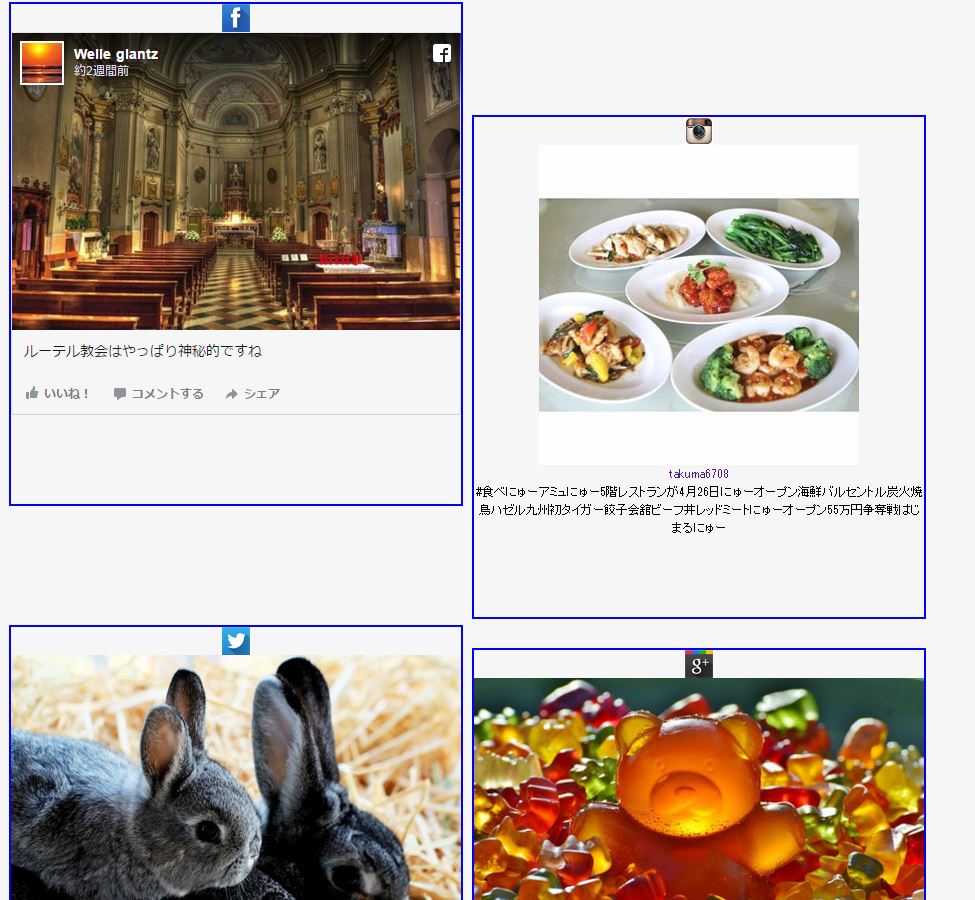Click the Welle glantz sunset profile avatar
This screenshot has height=900, width=975.
click(x=42, y=63)
